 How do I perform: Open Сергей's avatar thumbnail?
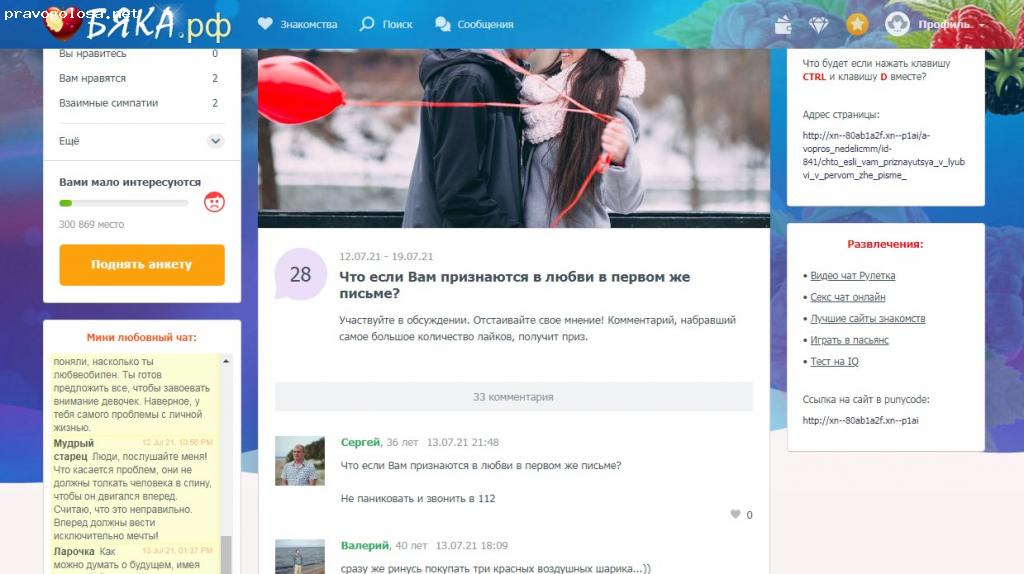pos(299,461)
